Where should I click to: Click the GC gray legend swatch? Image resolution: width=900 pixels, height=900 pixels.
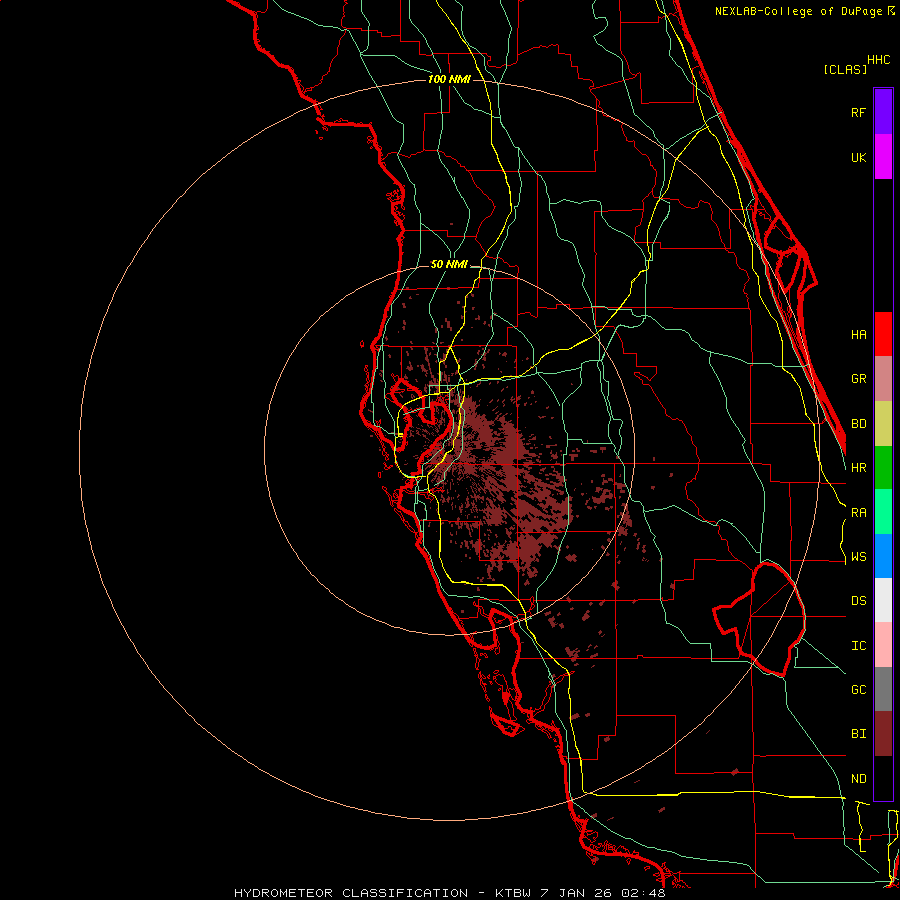point(883,689)
